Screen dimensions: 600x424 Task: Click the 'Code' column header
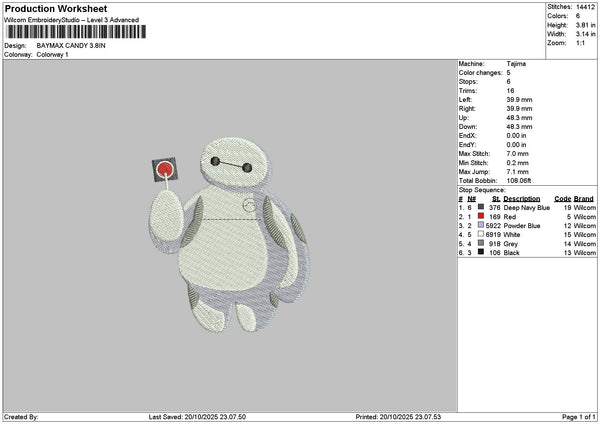(x=562, y=199)
